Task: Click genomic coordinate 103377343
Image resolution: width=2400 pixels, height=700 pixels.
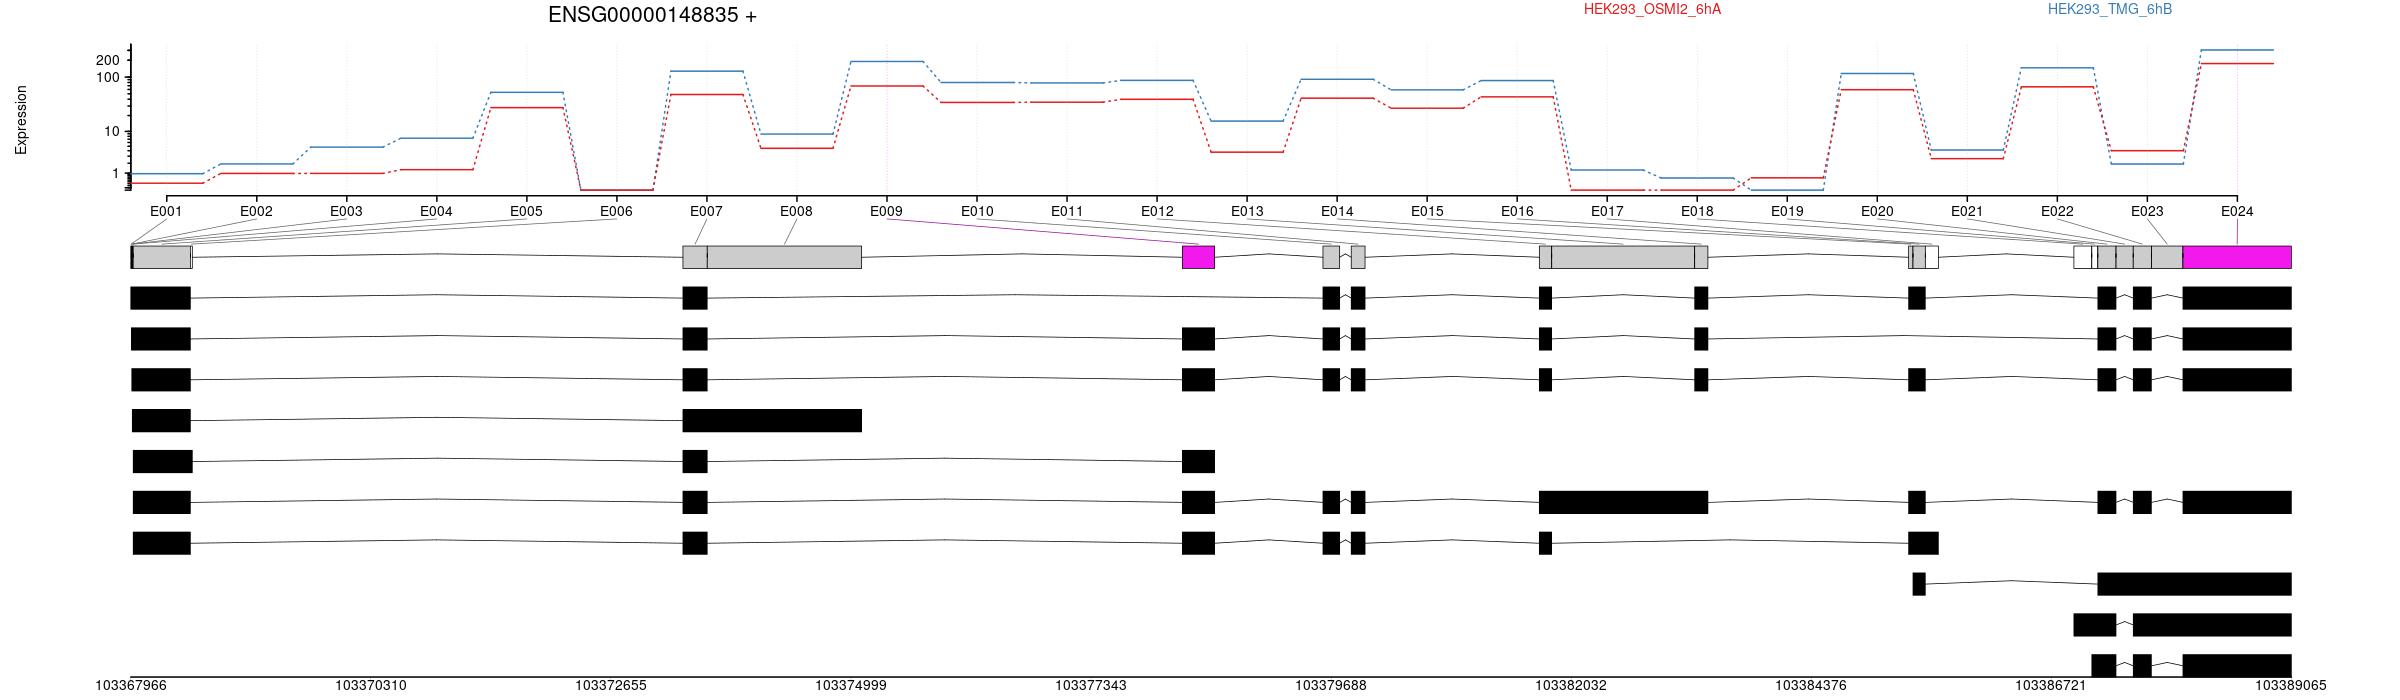Action: click(x=1091, y=685)
